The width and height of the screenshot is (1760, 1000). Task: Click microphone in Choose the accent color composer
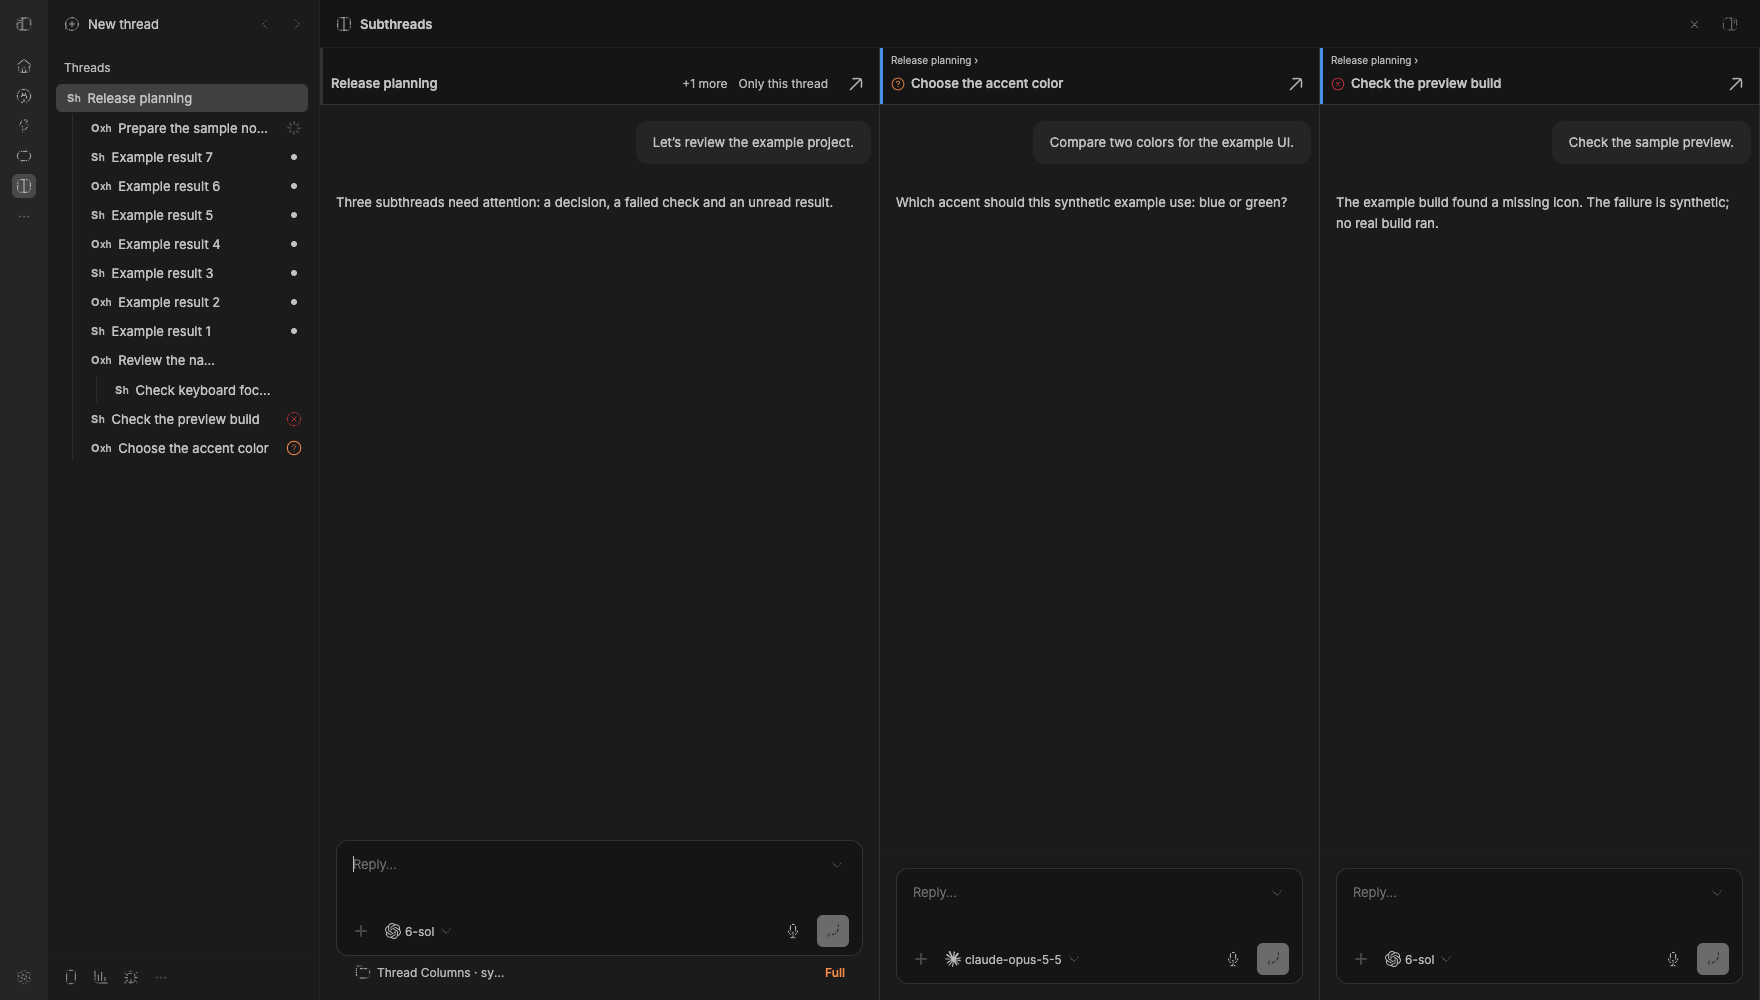tap(1233, 959)
